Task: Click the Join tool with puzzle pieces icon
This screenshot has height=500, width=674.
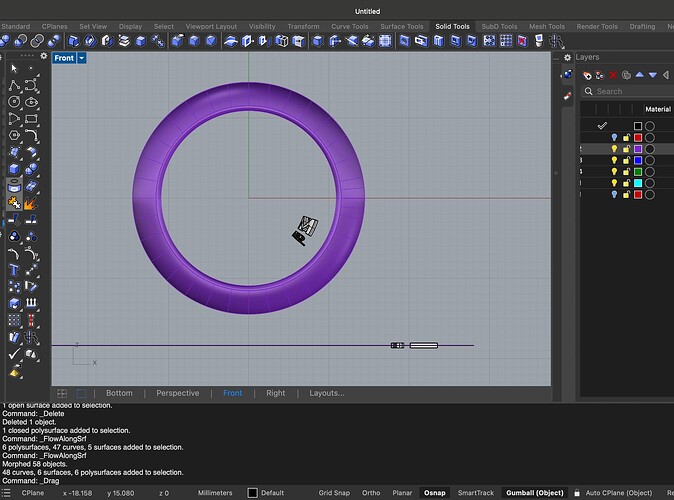Action: [x=14, y=203]
